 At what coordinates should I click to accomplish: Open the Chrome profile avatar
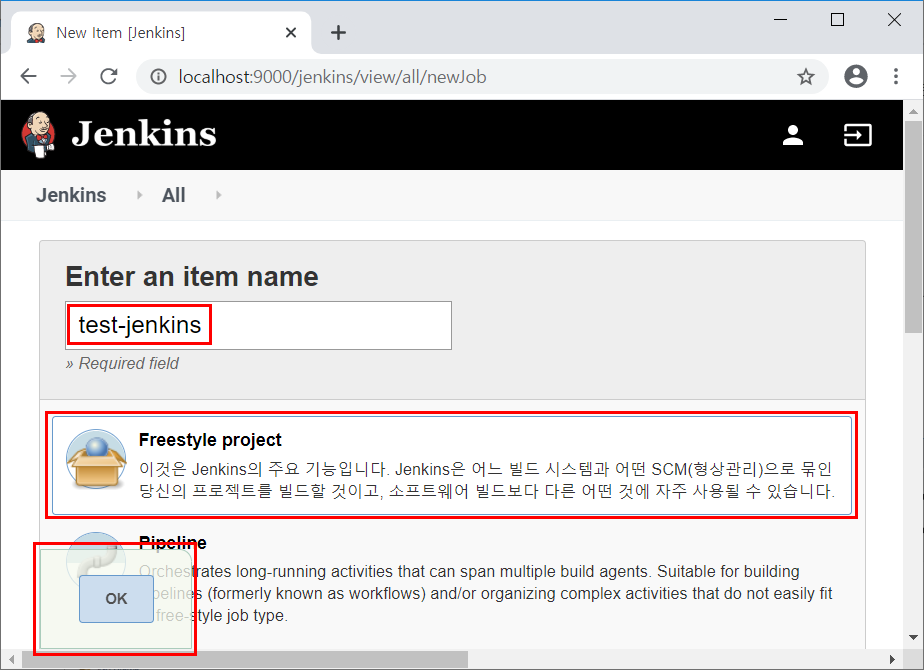coord(856,77)
